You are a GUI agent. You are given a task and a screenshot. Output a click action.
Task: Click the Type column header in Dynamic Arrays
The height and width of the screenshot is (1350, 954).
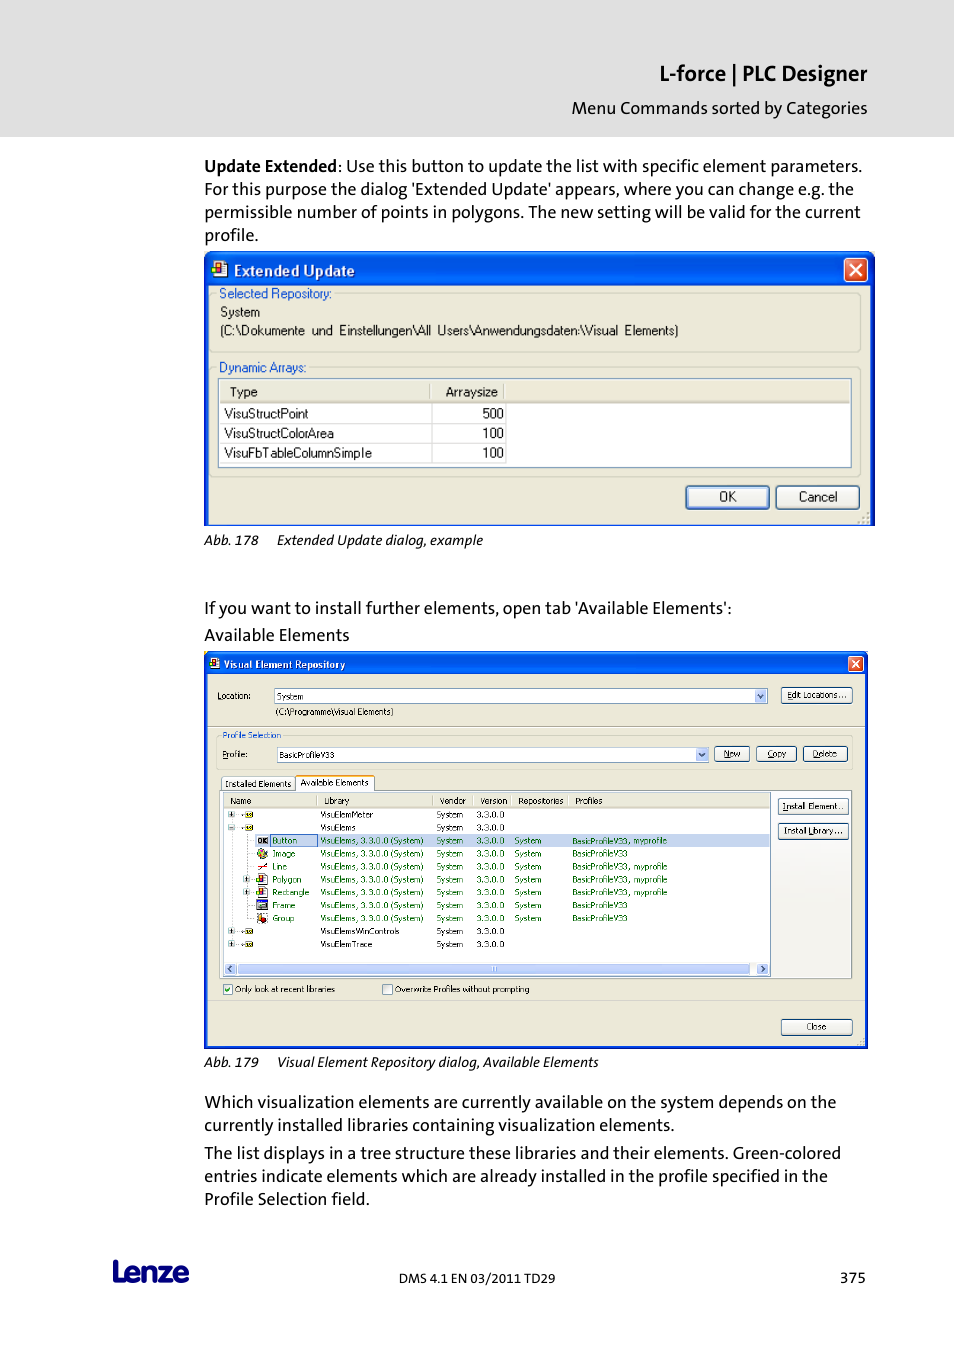coord(325,392)
